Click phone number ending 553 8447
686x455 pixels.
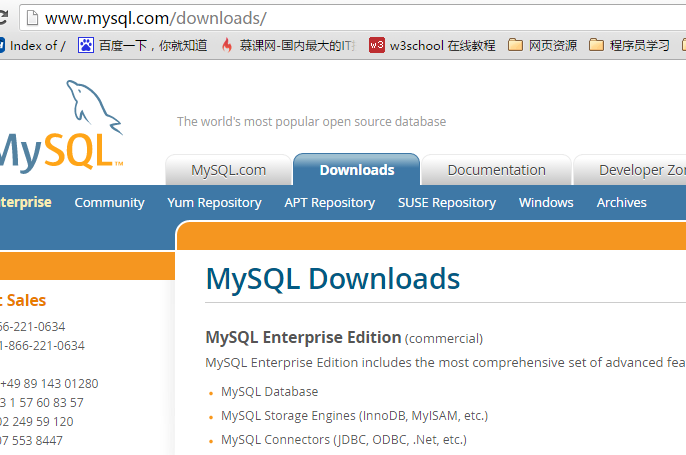(32, 441)
